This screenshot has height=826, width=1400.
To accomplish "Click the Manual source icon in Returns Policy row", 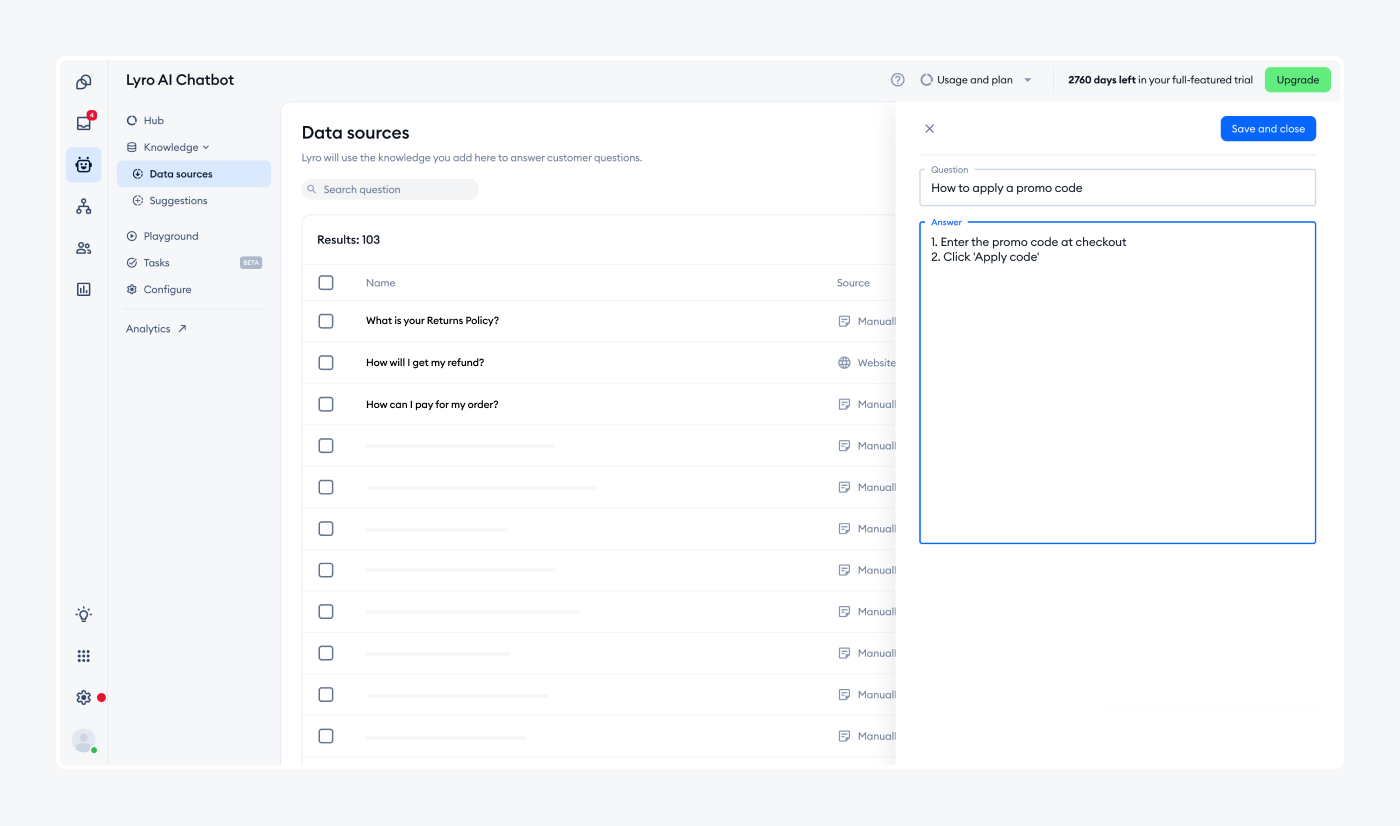I will 844,321.
